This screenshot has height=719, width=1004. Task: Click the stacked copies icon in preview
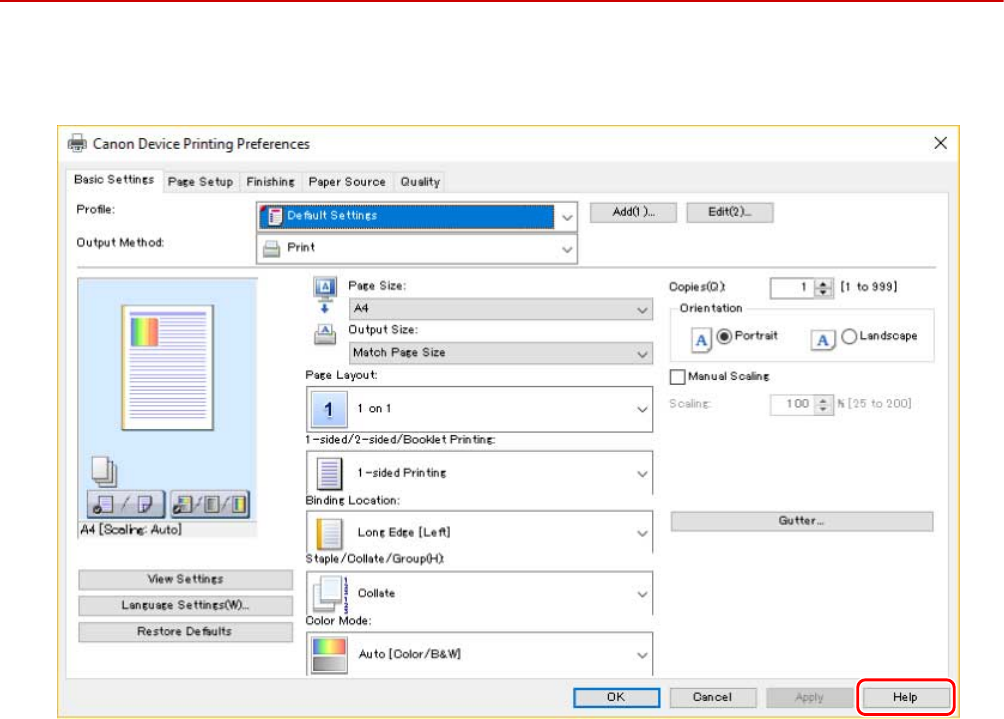104,471
